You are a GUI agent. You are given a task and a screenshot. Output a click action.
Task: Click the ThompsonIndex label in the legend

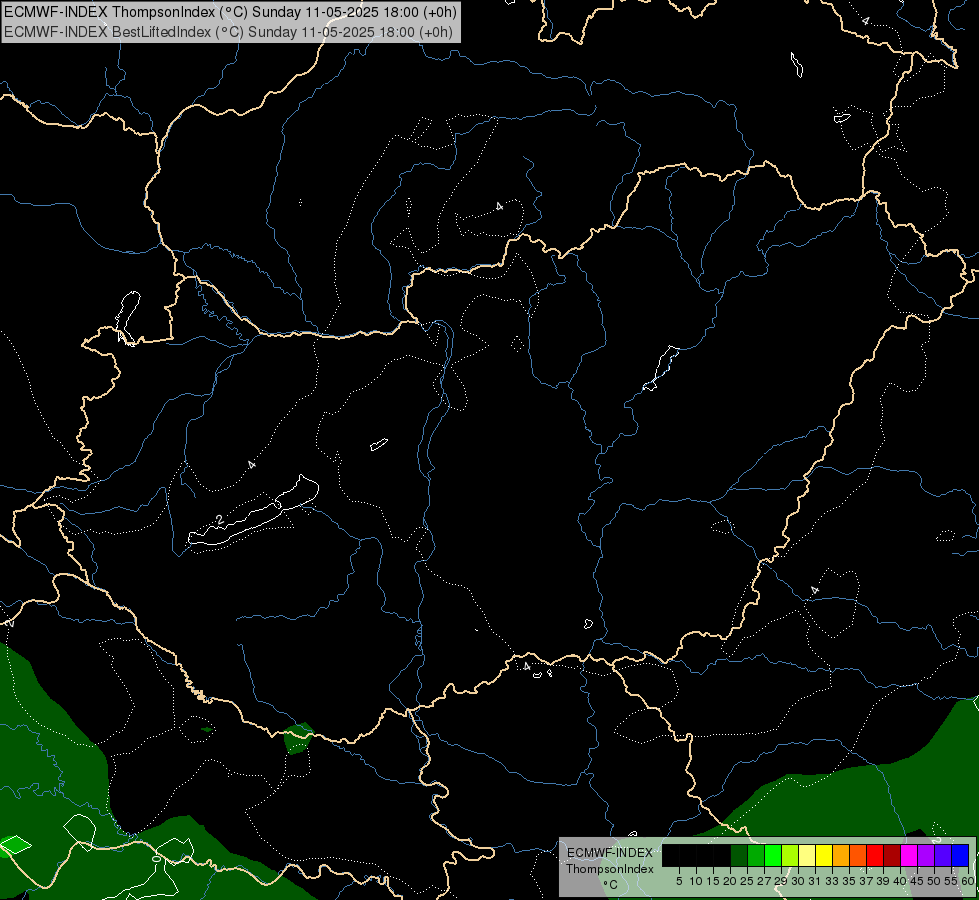[x=610, y=869]
